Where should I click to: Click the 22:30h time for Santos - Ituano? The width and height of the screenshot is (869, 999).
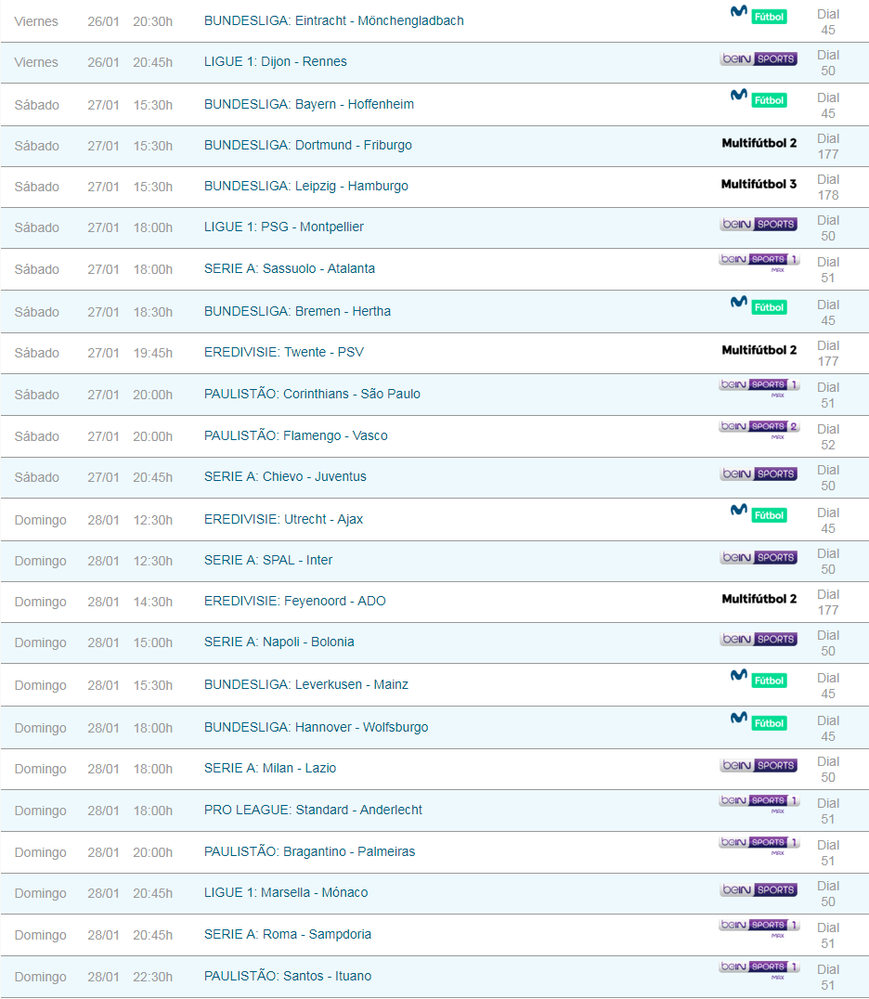pos(152,977)
